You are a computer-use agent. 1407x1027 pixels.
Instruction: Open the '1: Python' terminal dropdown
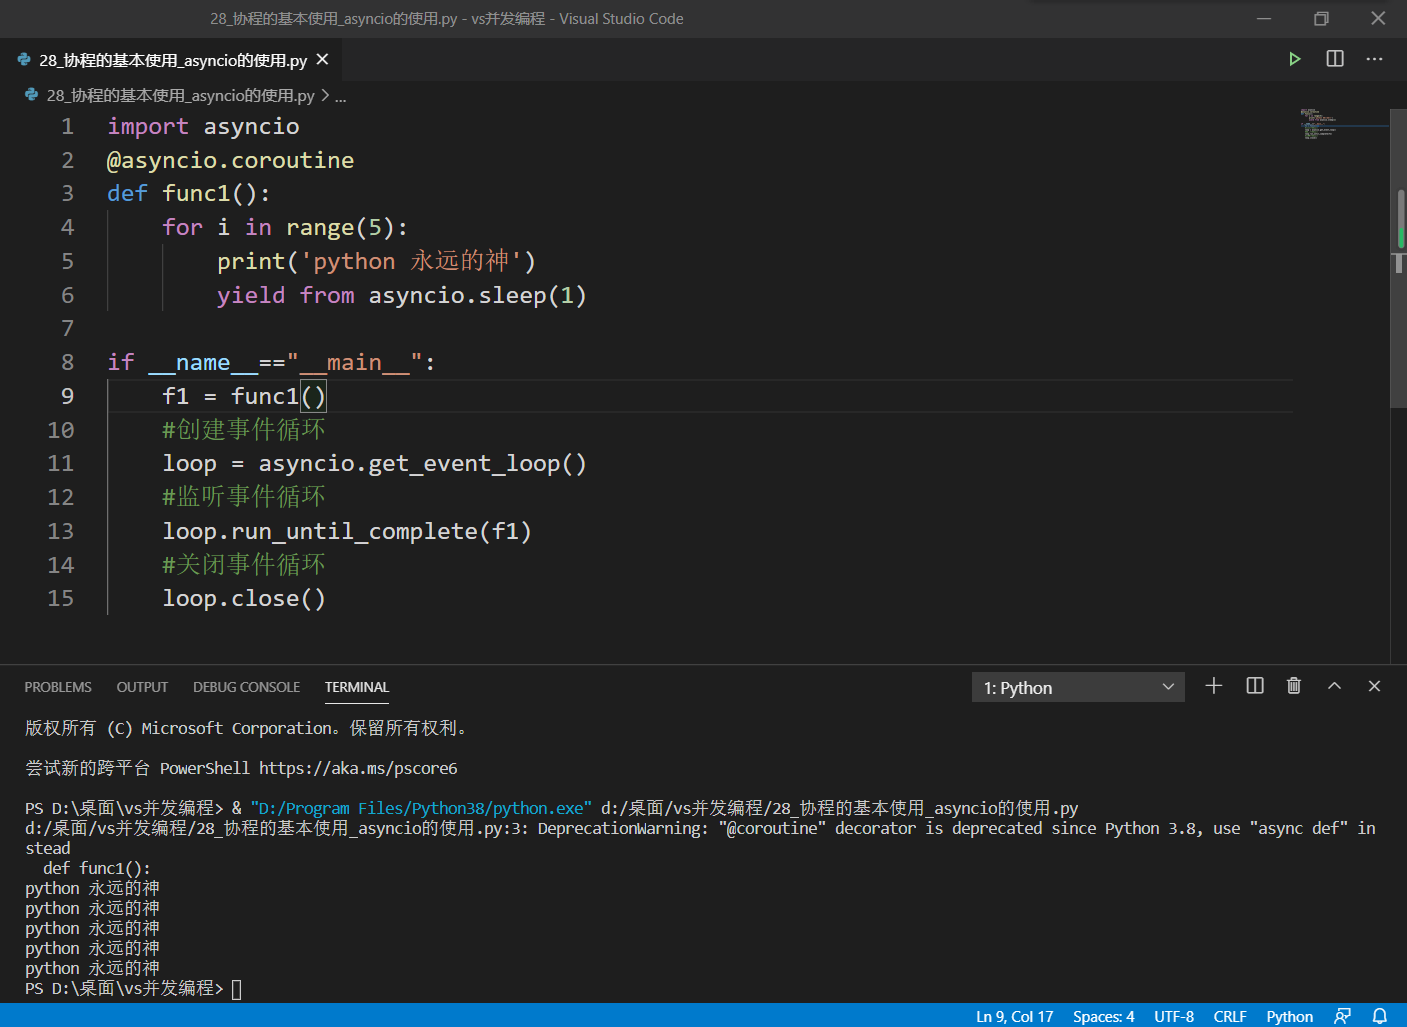pyautogui.click(x=1078, y=687)
